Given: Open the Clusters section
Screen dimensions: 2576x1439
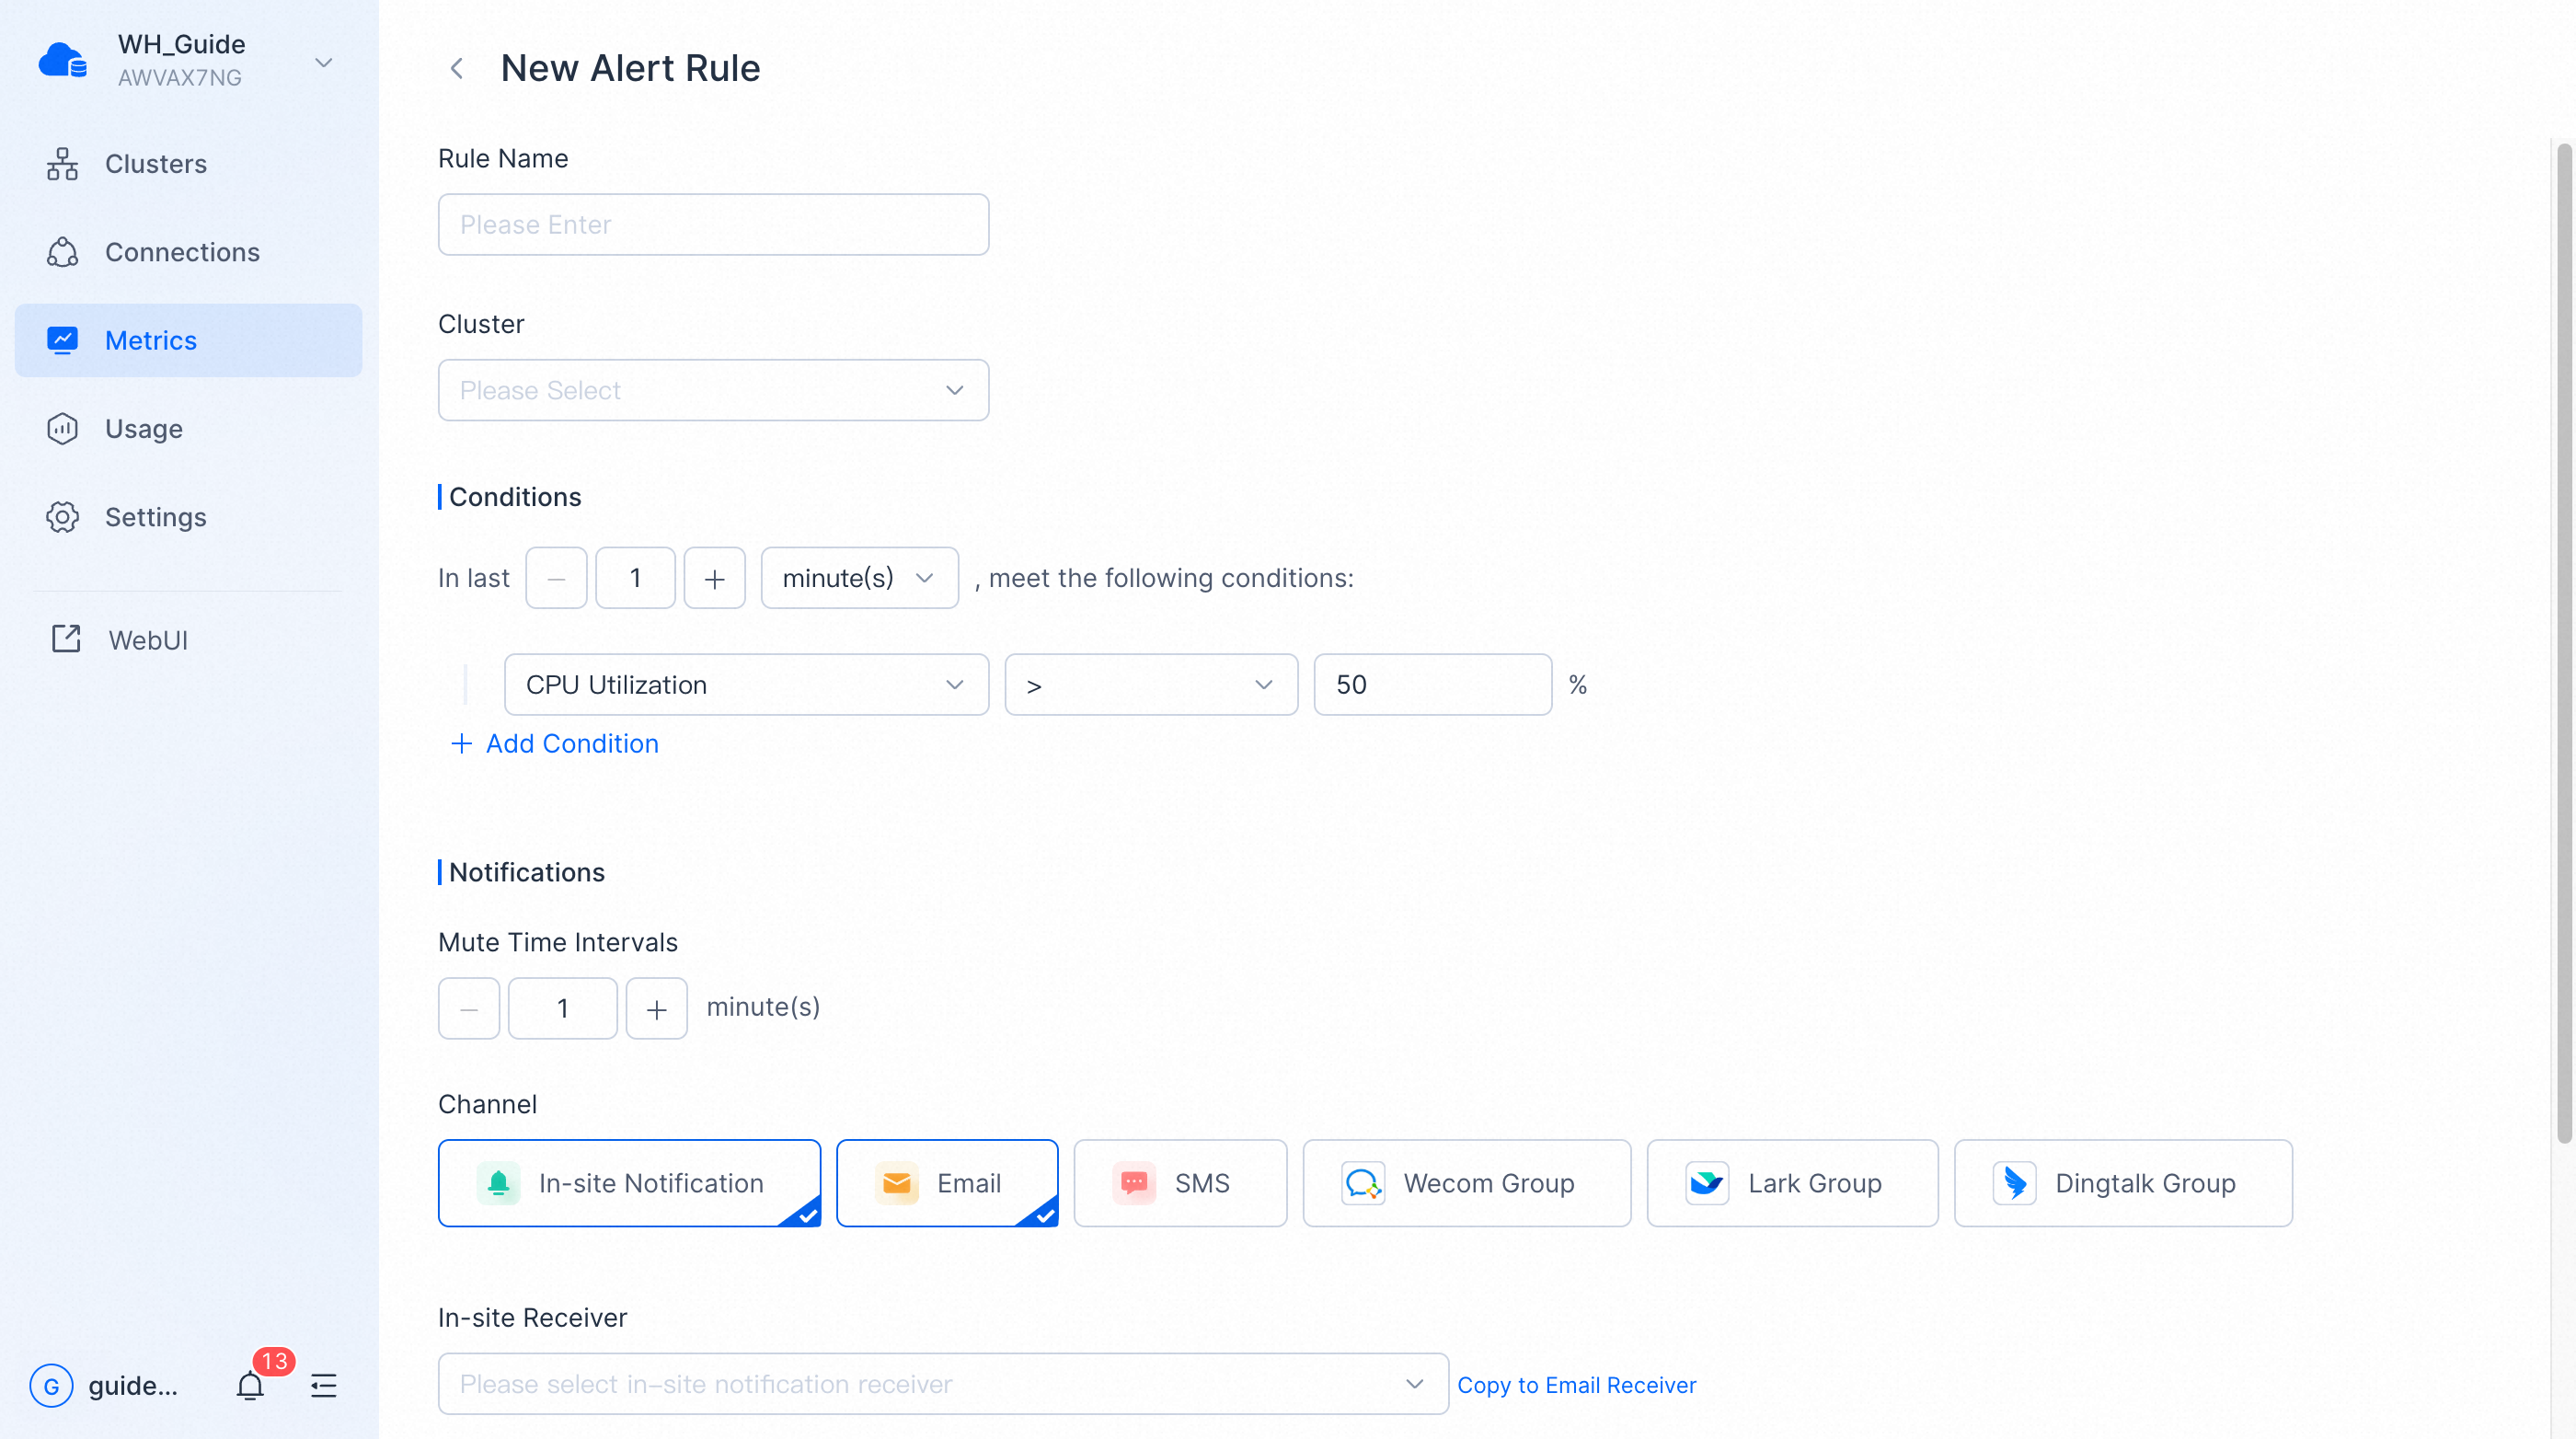Looking at the screenshot, I should pyautogui.click(x=155, y=163).
